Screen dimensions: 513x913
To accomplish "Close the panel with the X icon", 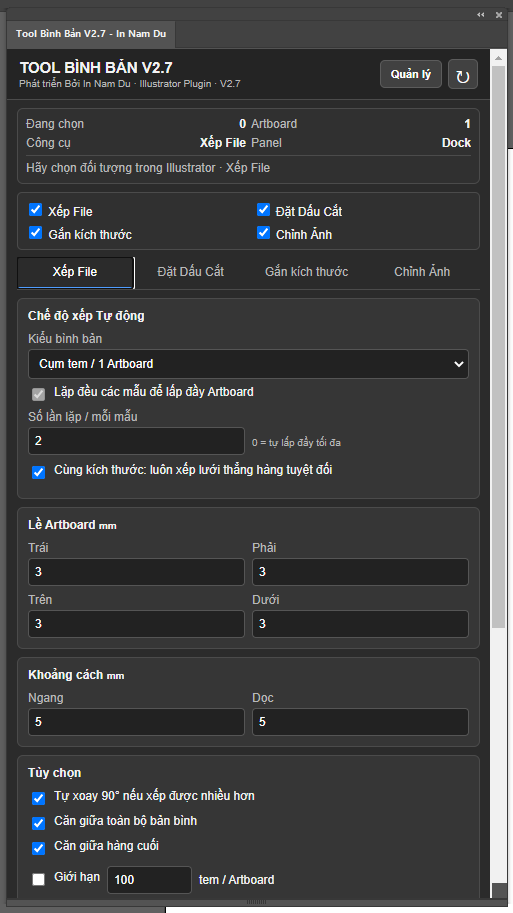I will pos(499,15).
